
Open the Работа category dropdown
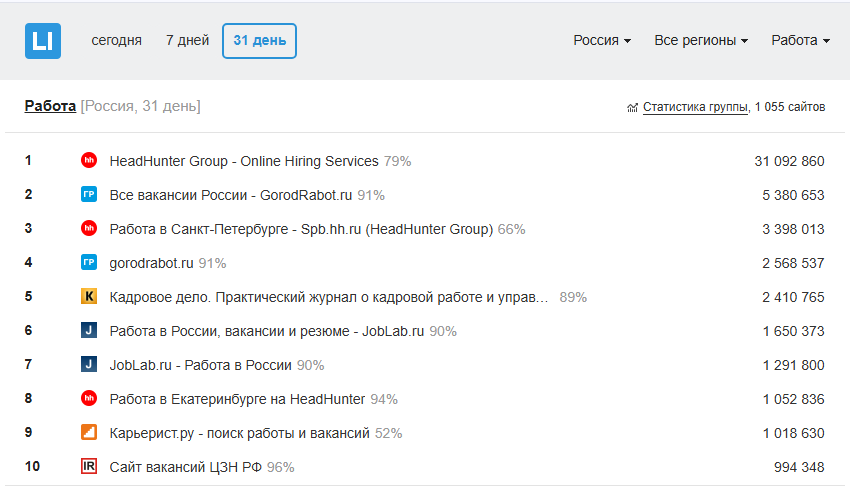click(800, 41)
